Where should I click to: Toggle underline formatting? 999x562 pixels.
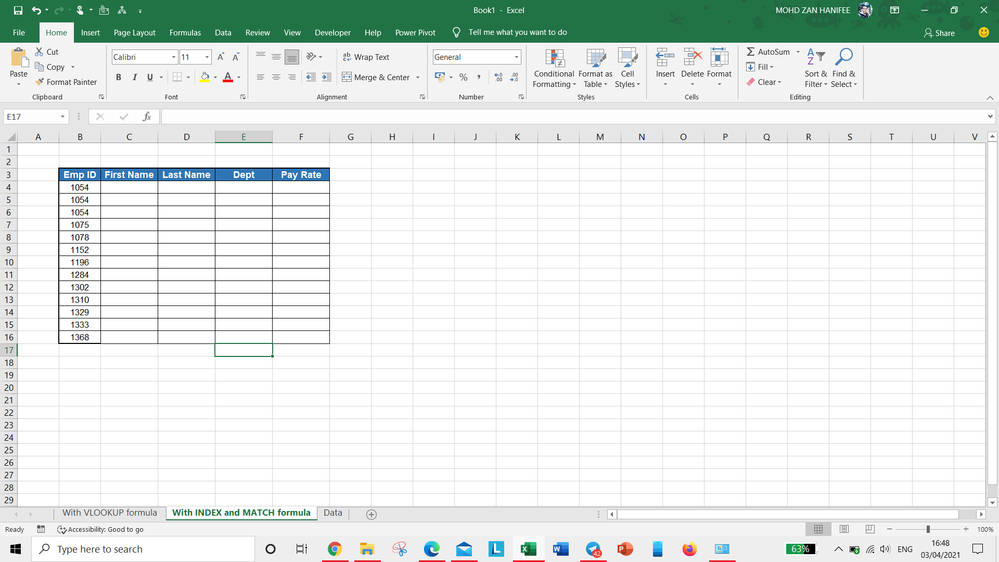150,77
